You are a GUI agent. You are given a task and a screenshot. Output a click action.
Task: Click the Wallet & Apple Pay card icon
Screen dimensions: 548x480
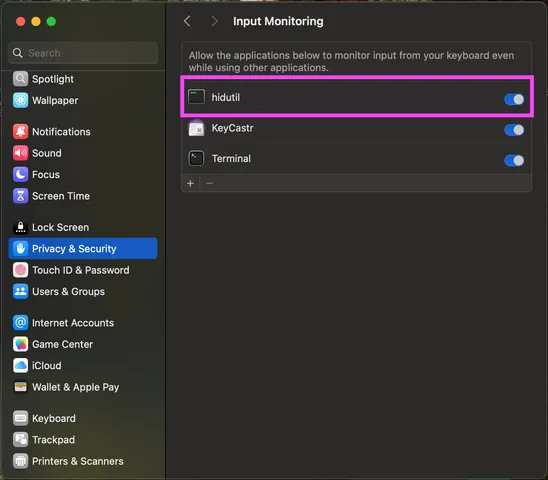coord(20,387)
